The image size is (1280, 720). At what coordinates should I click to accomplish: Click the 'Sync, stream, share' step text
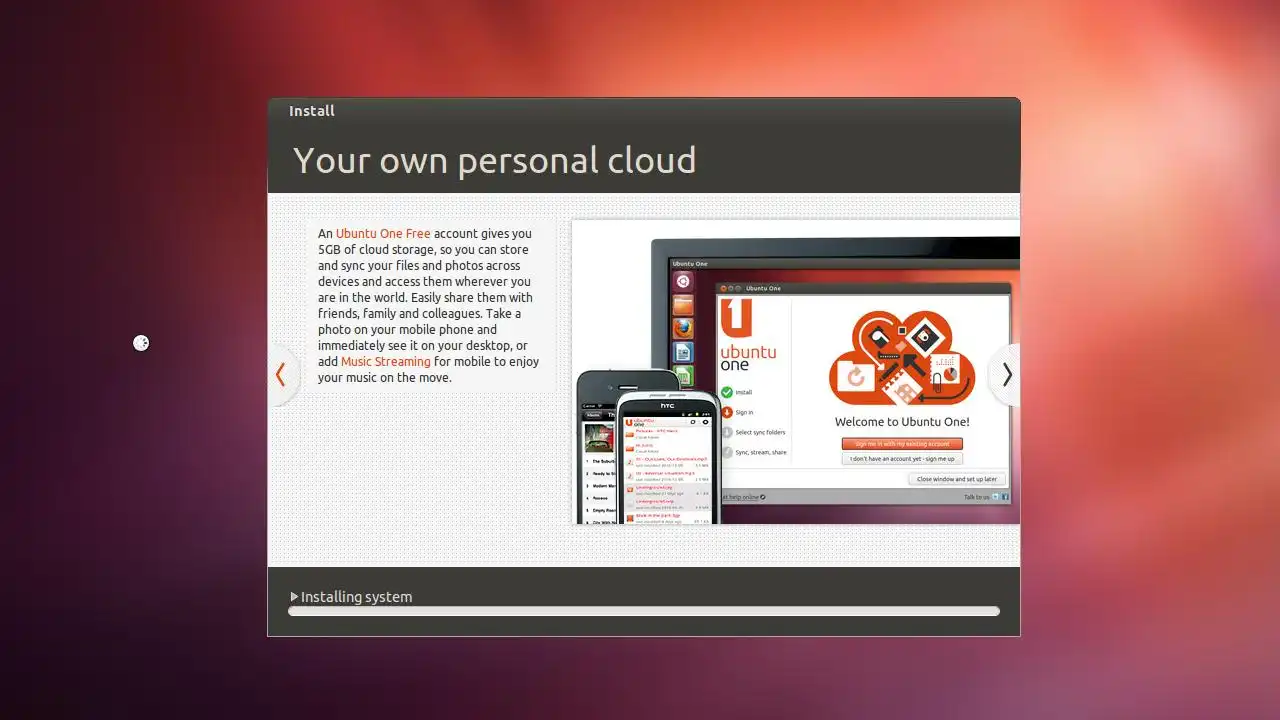click(760, 452)
